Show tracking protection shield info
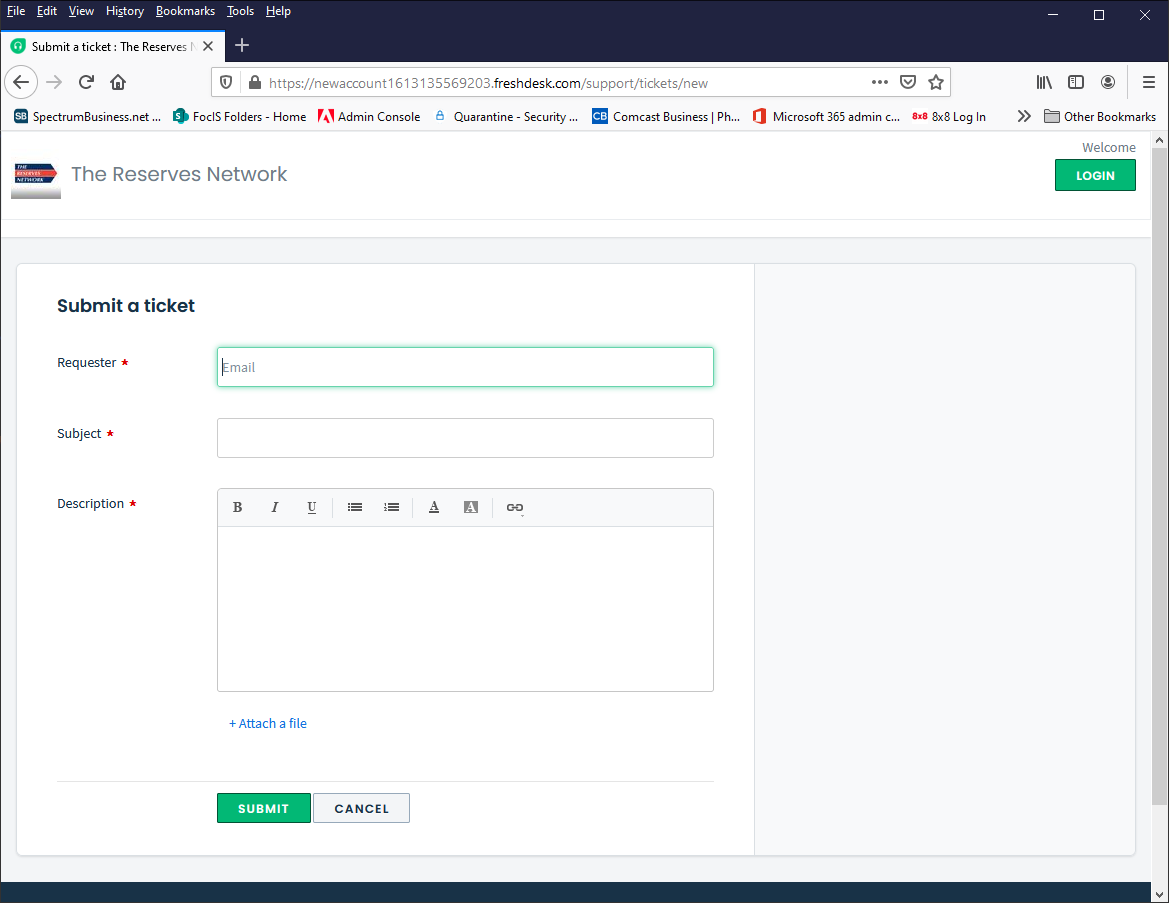Viewport: 1169px width, 903px height. click(x=226, y=83)
